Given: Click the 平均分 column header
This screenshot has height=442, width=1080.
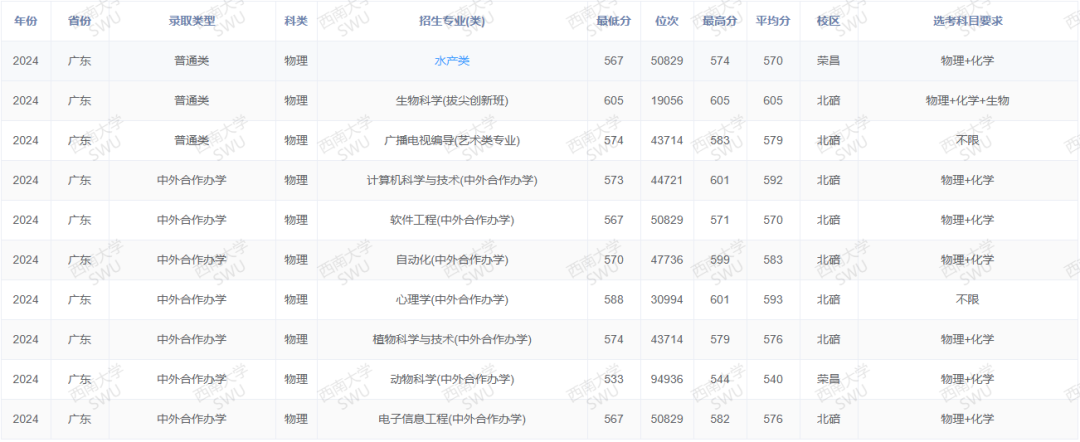Looking at the screenshot, I should [x=773, y=21].
